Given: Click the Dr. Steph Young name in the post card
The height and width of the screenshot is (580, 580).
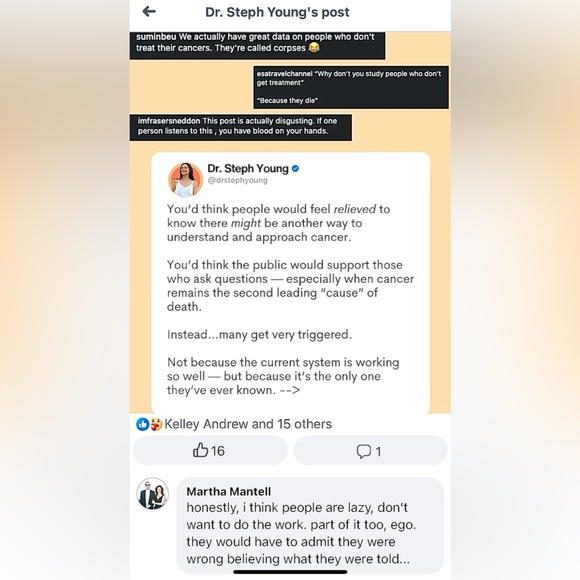Looking at the screenshot, I should (x=248, y=169).
